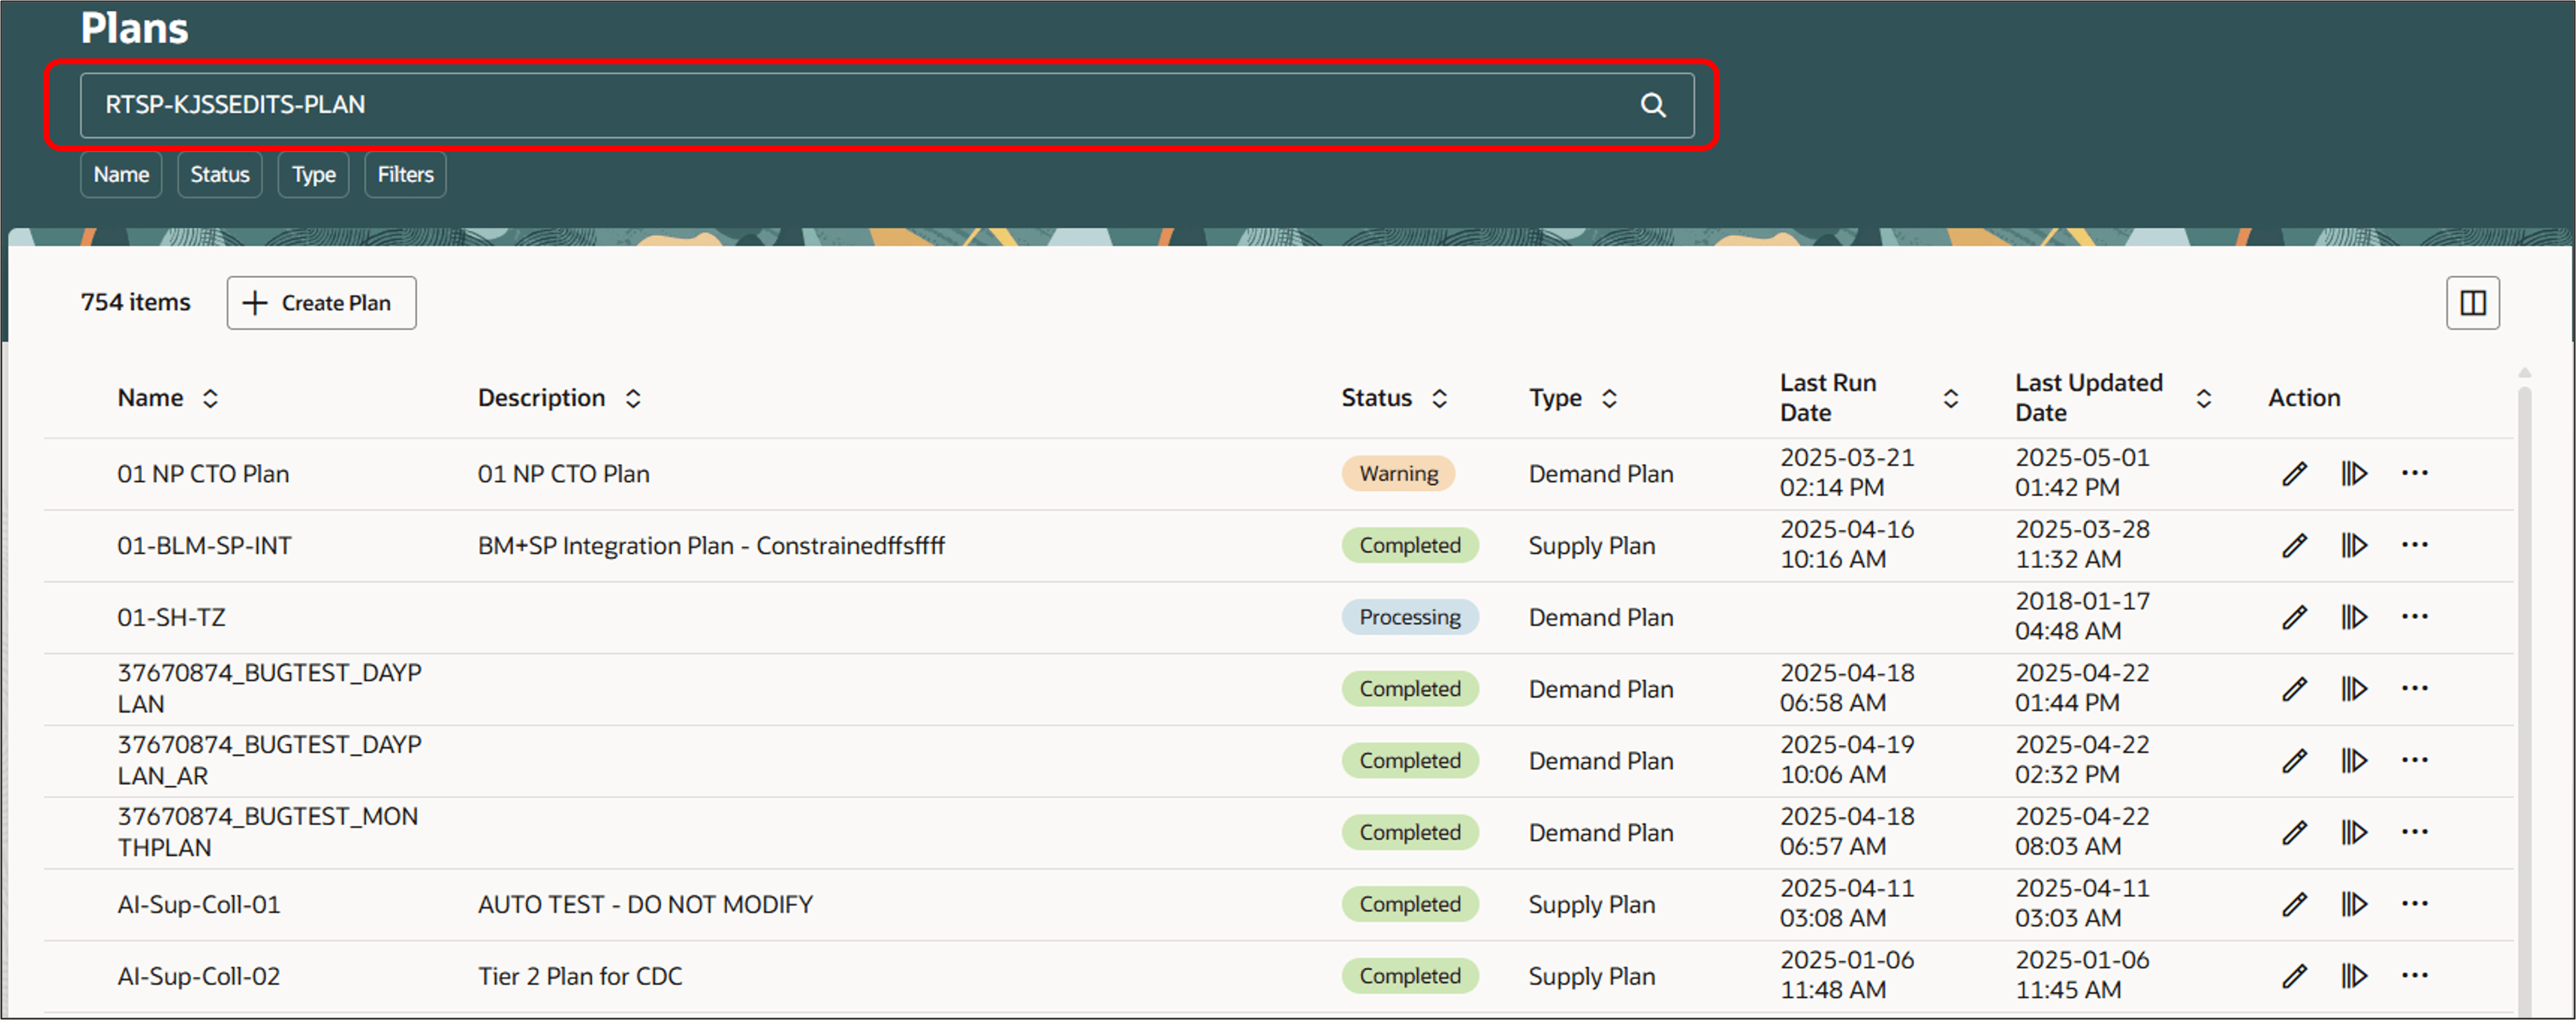Edit the AI-Sup-Coll-01 plan
The width and height of the screenshot is (2576, 1020).
2294,904
